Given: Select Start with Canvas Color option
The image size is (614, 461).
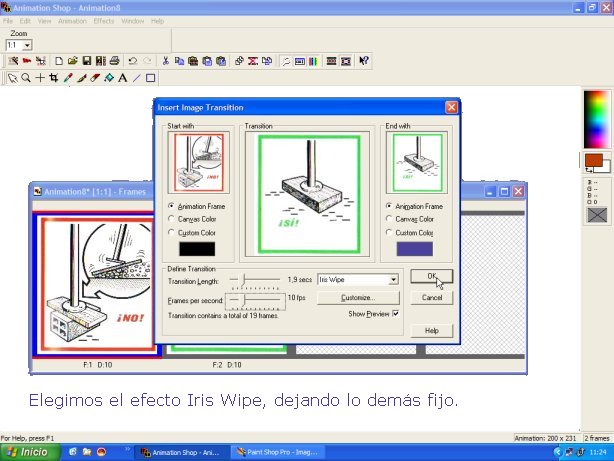Looking at the screenshot, I should 171,219.
